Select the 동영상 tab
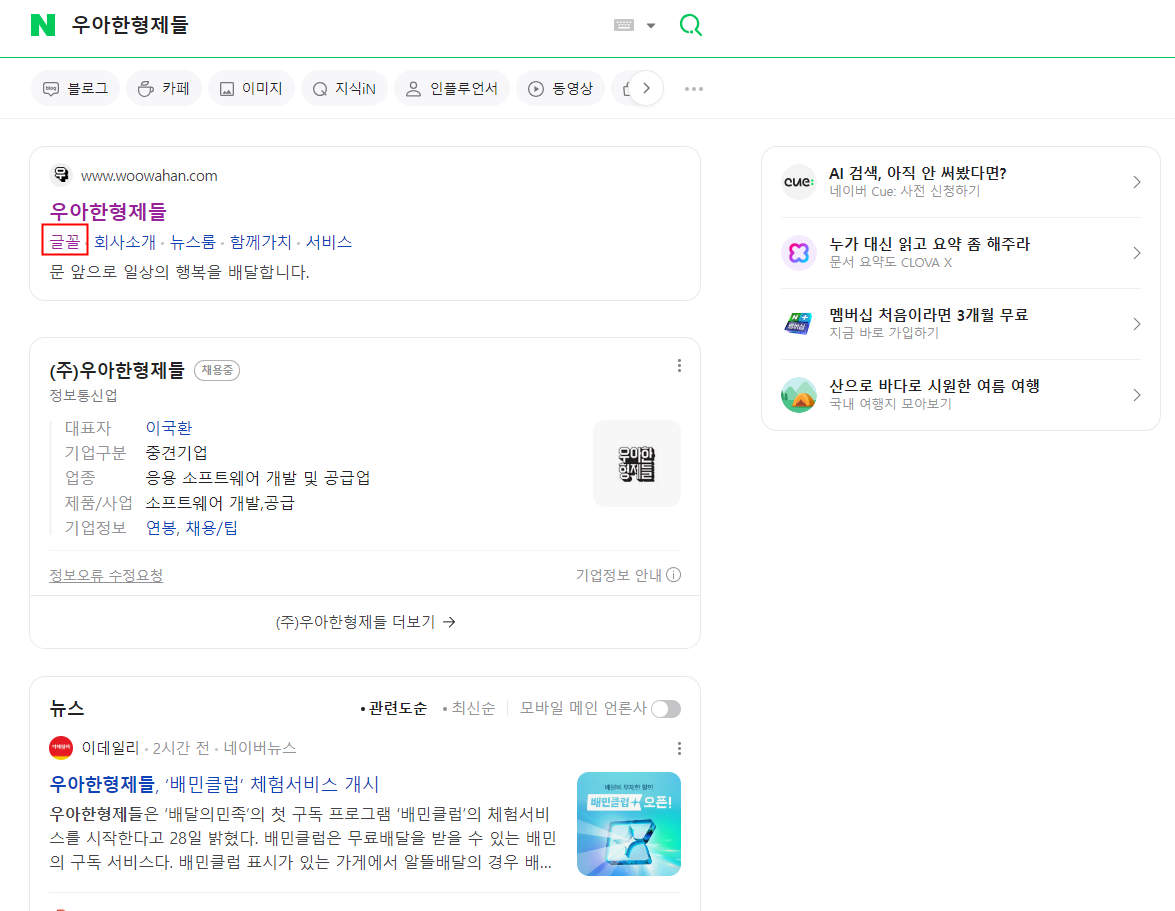The height and width of the screenshot is (911, 1175). pos(561,88)
